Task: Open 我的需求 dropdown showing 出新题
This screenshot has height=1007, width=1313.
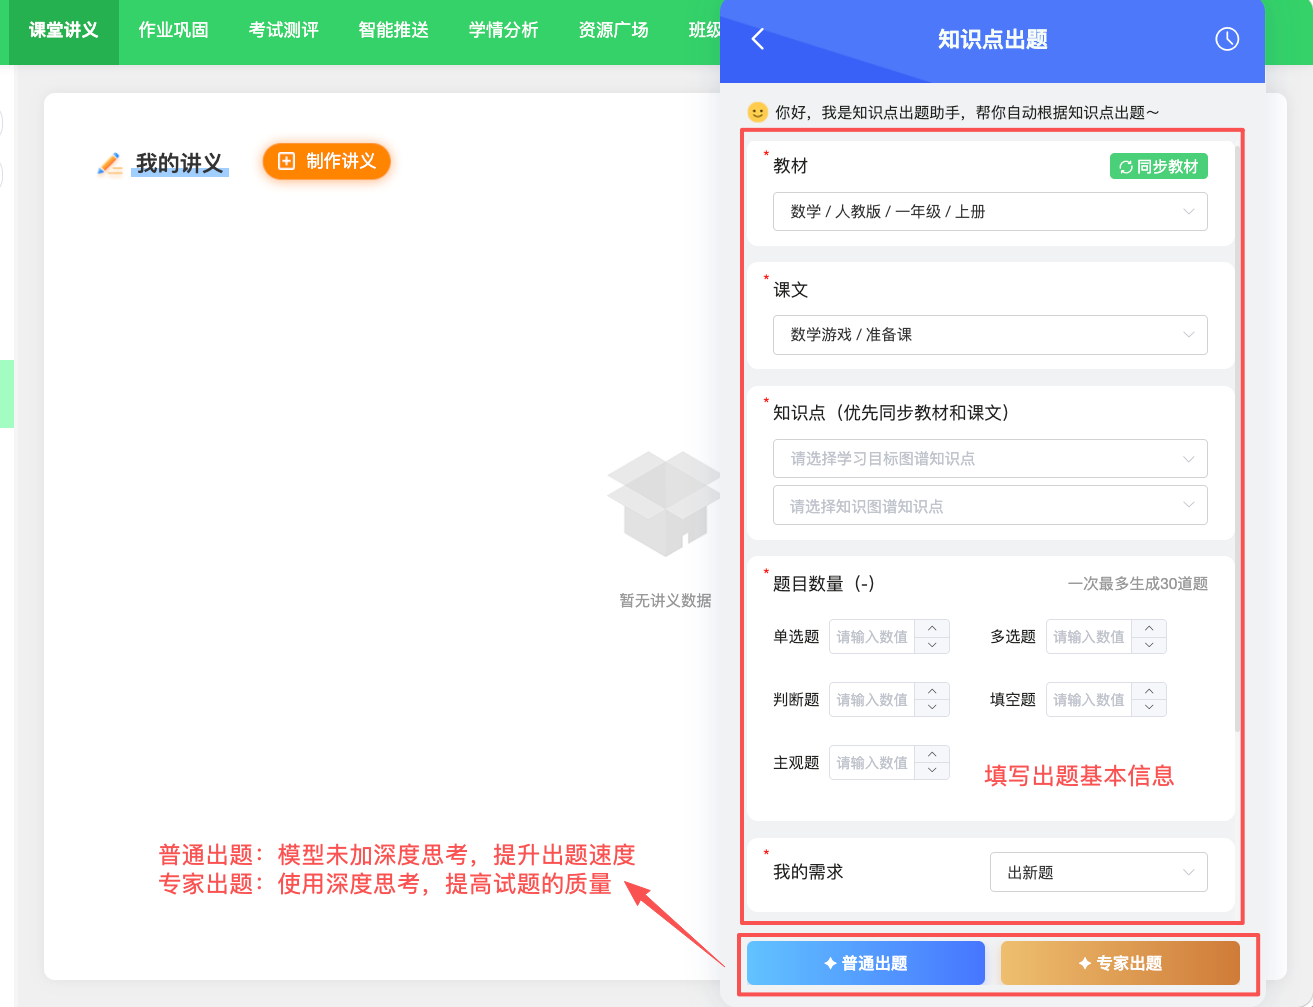Action: click(1099, 872)
